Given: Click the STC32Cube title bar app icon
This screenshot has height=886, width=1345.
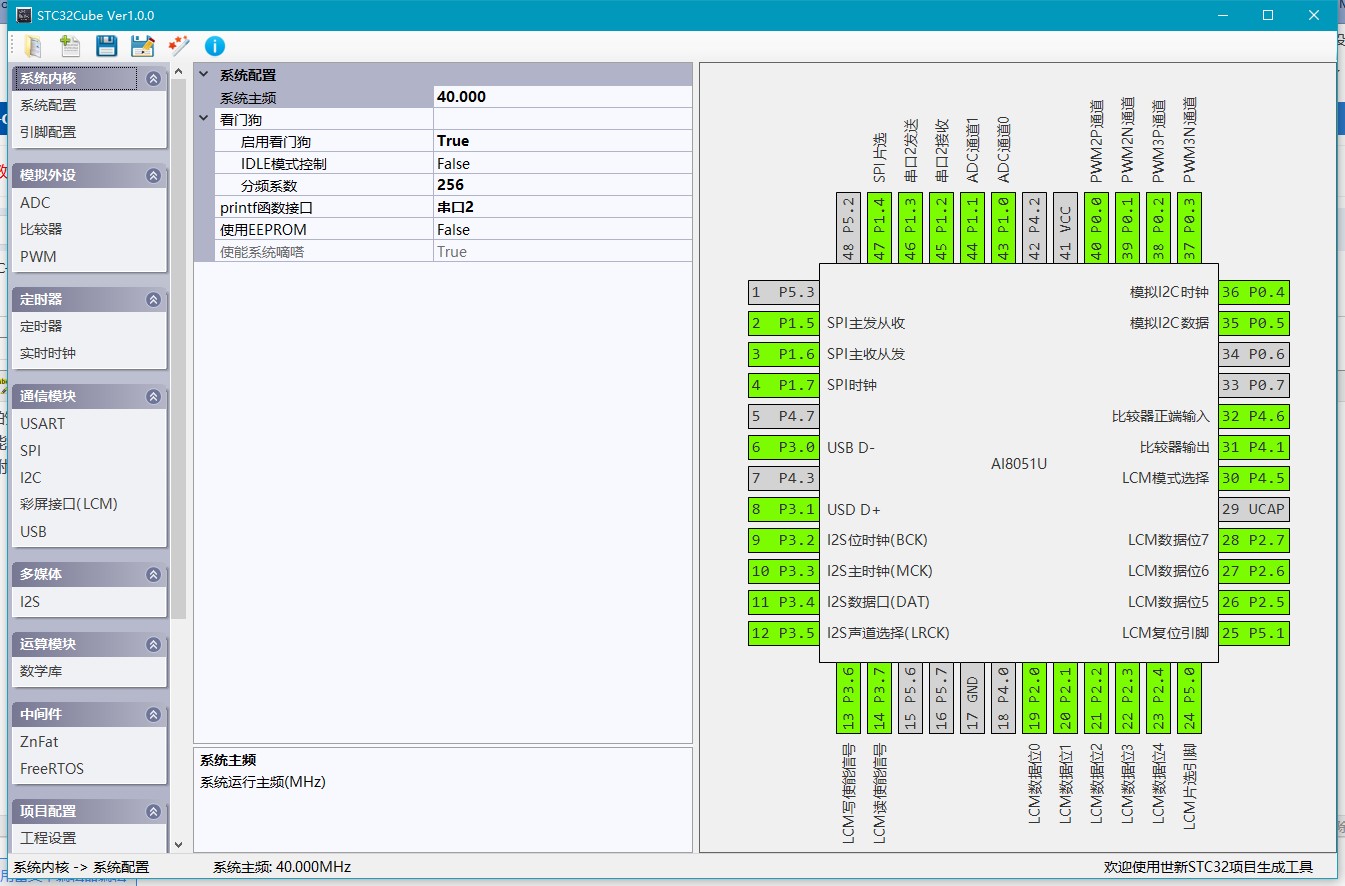Looking at the screenshot, I should tap(24, 15).
